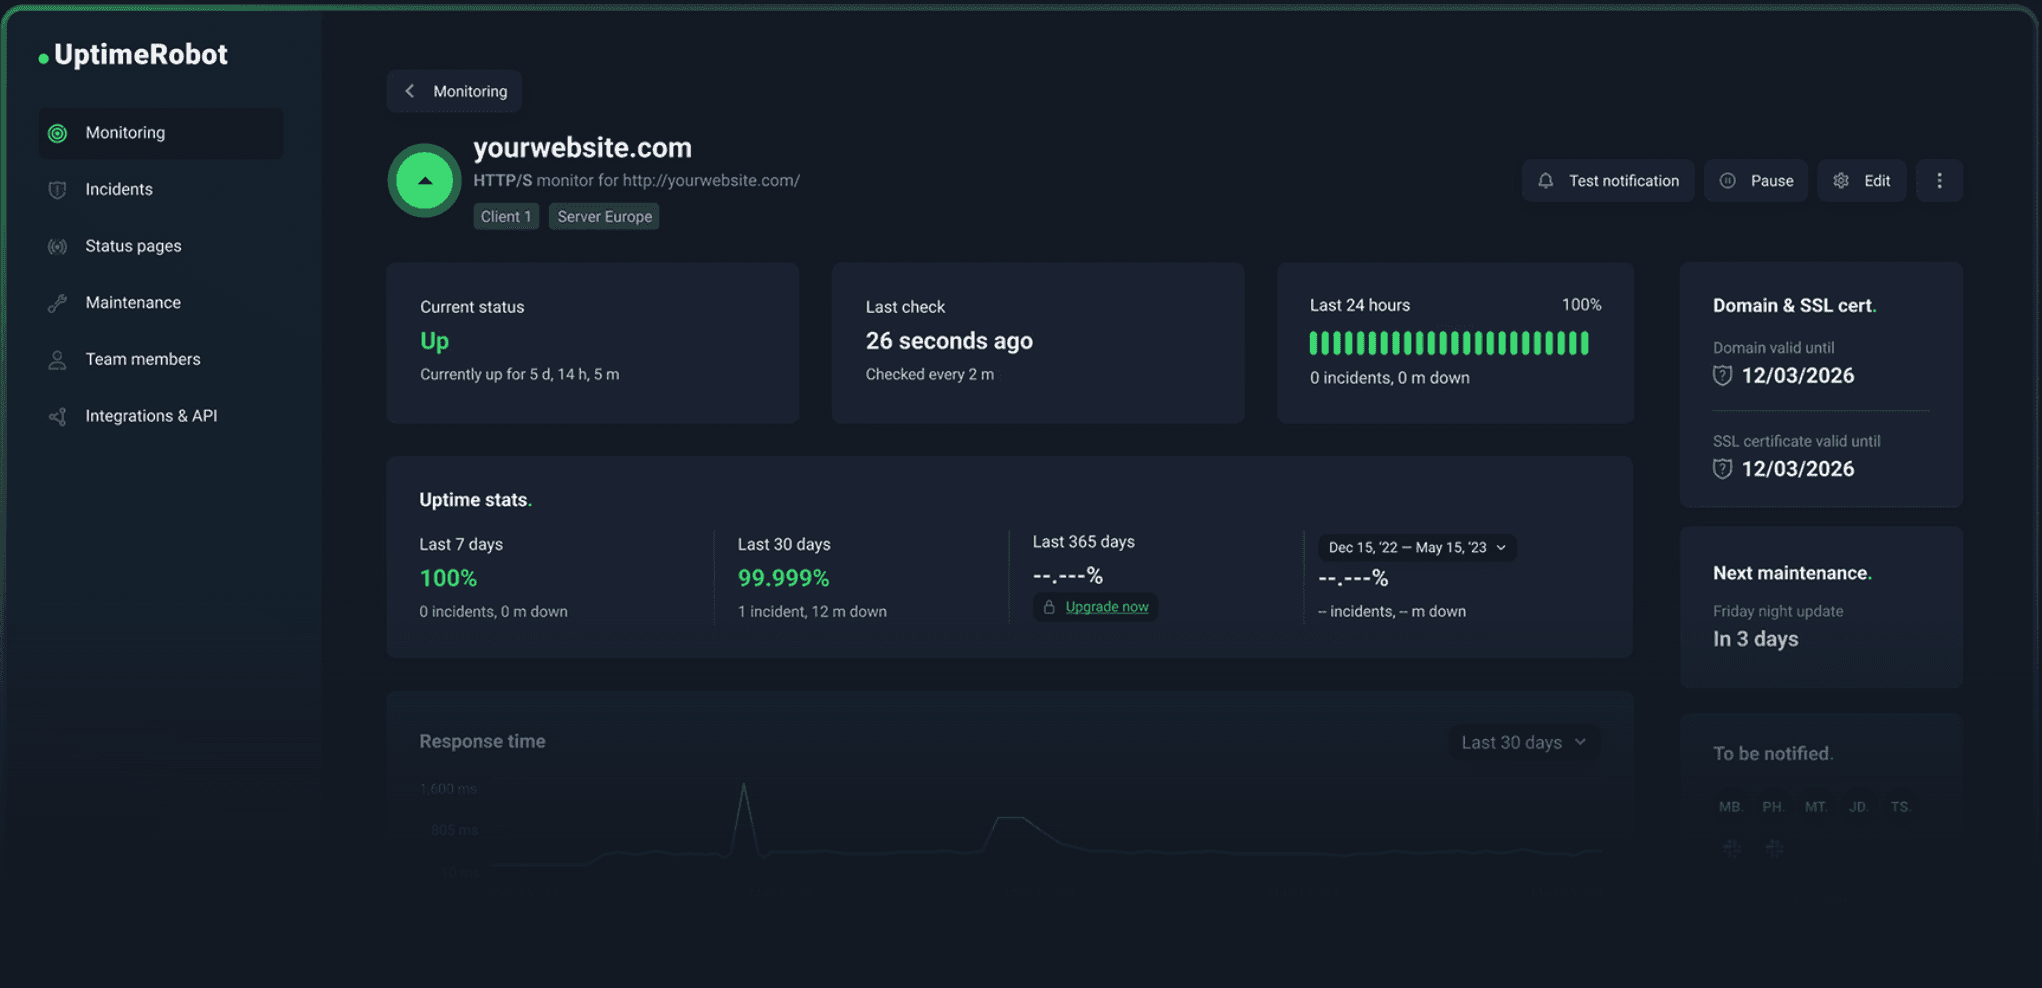Click the Maintenance wrench icon
The height and width of the screenshot is (988, 2042).
[58, 303]
